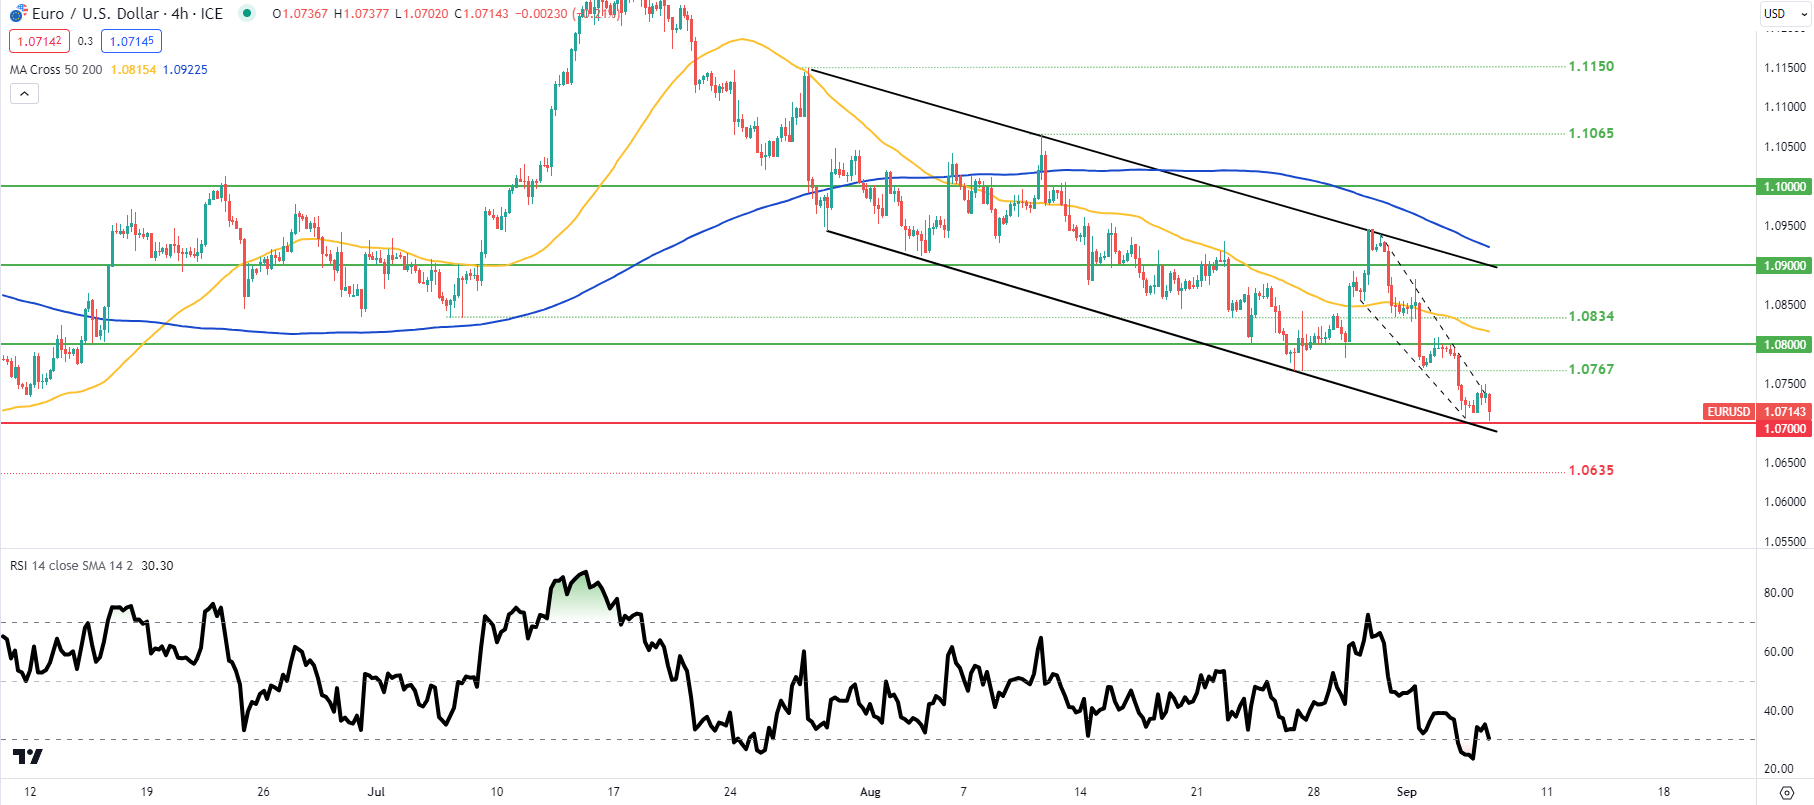Collapse the indicator legend arrow
Image resolution: width=1814 pixels, height=805 pixels.
[x=24, y=93]
